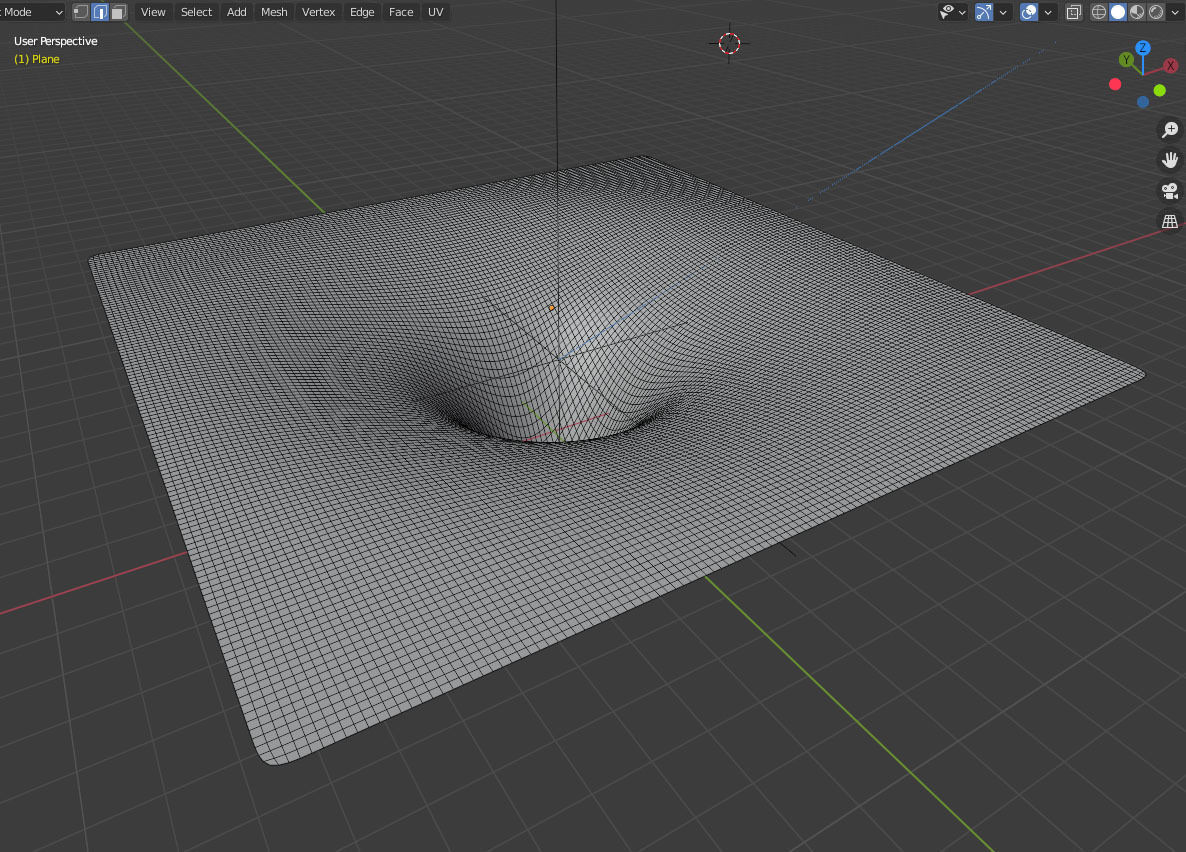Toggle X-Ray mode
Screen dimensions: 1186x852
pyautogui.click(x=1073, y=12)
